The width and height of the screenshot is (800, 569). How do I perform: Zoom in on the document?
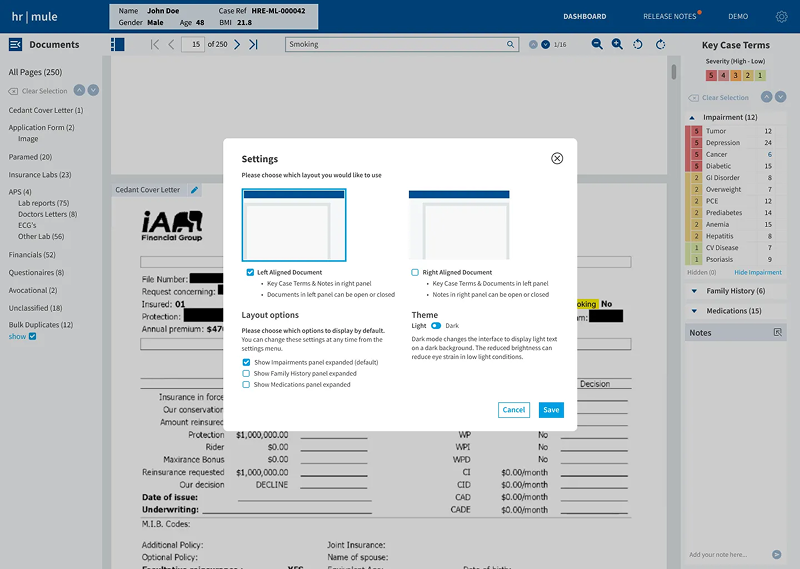[617, 44]
